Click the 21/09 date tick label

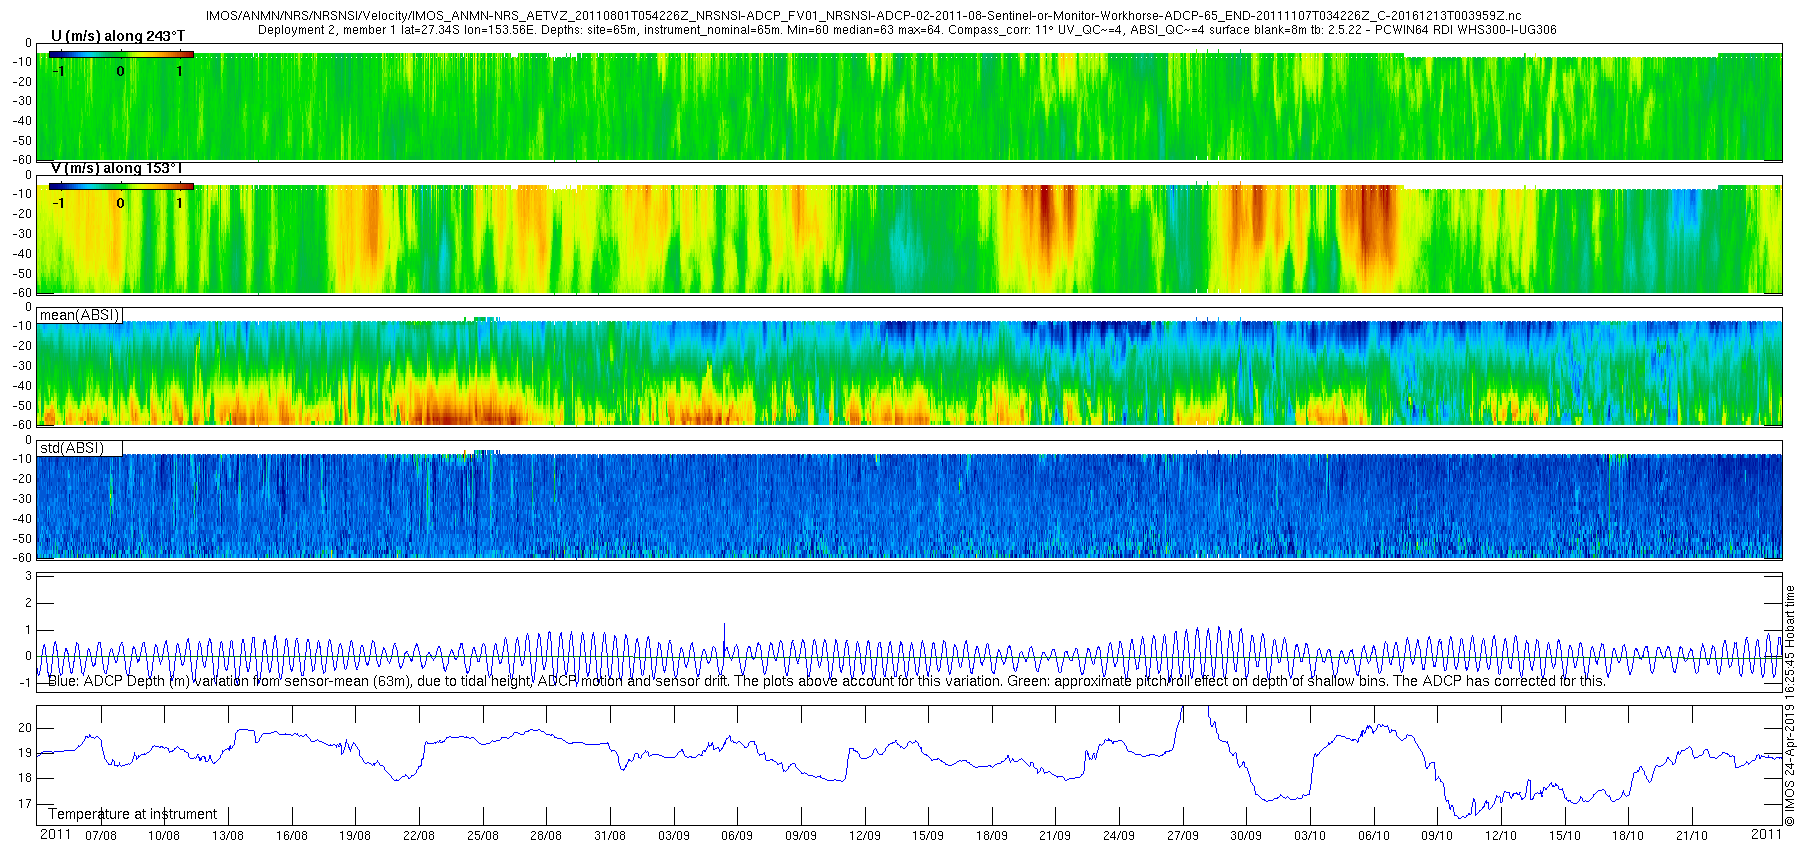tap(1055, 836)
